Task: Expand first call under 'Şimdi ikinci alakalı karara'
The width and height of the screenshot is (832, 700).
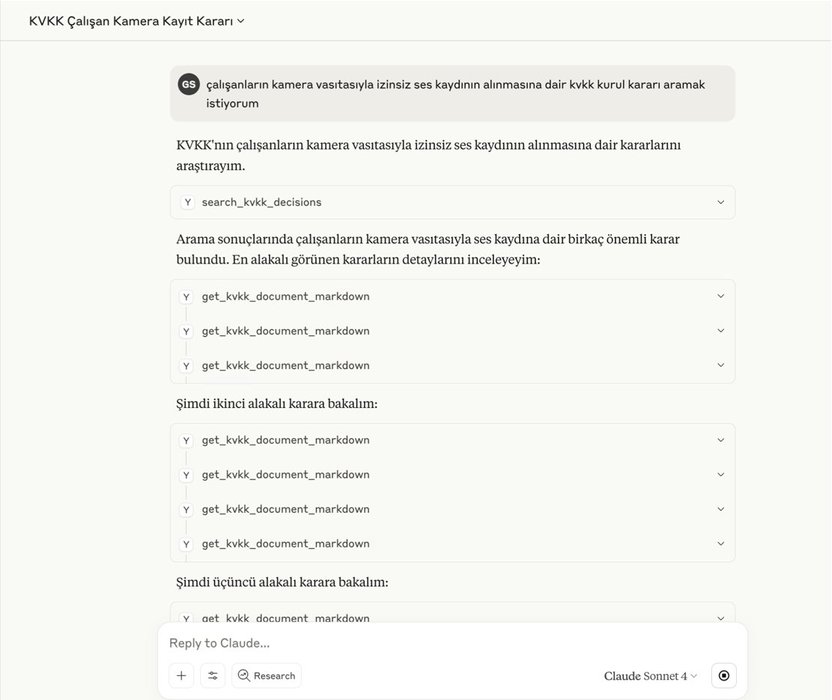Action: (453, 440)
